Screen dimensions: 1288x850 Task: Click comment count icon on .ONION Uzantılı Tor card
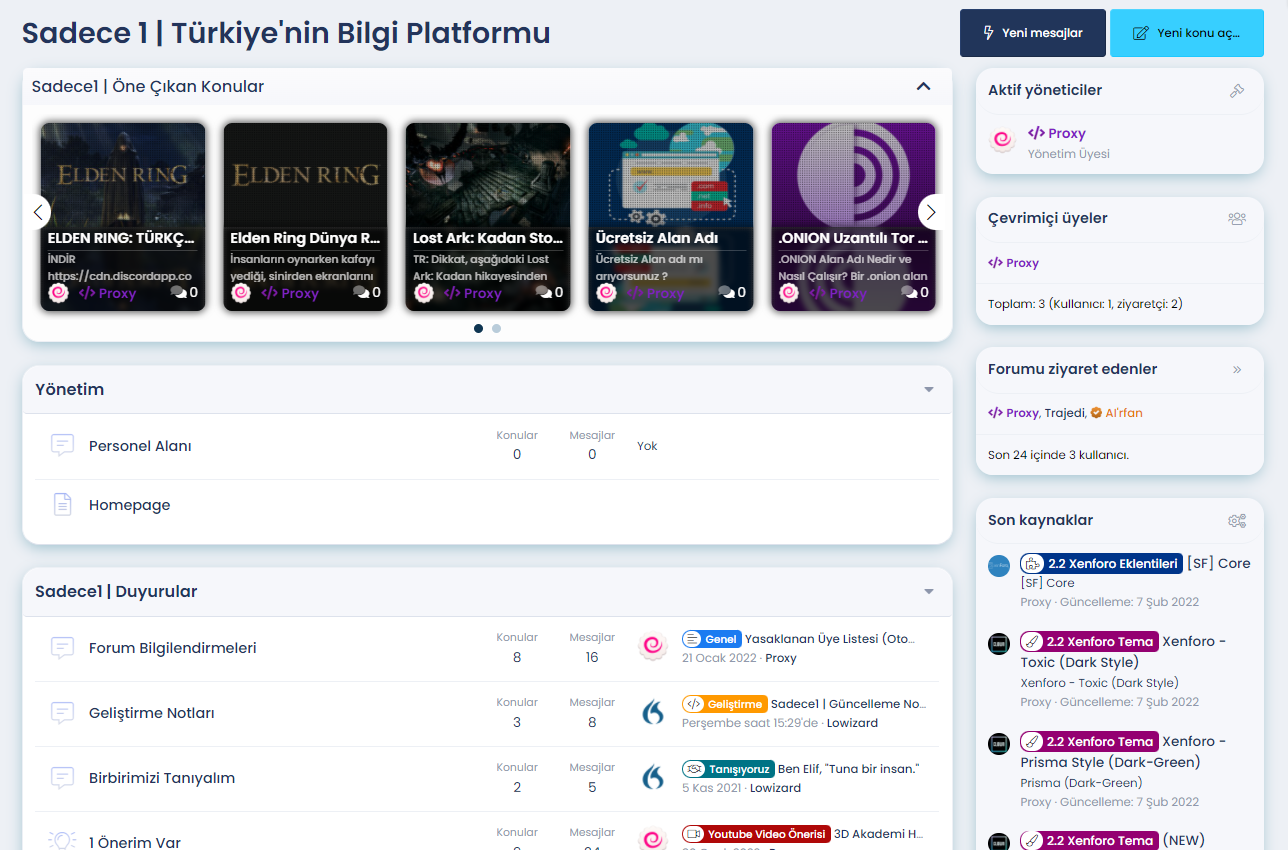pos(909,292)
